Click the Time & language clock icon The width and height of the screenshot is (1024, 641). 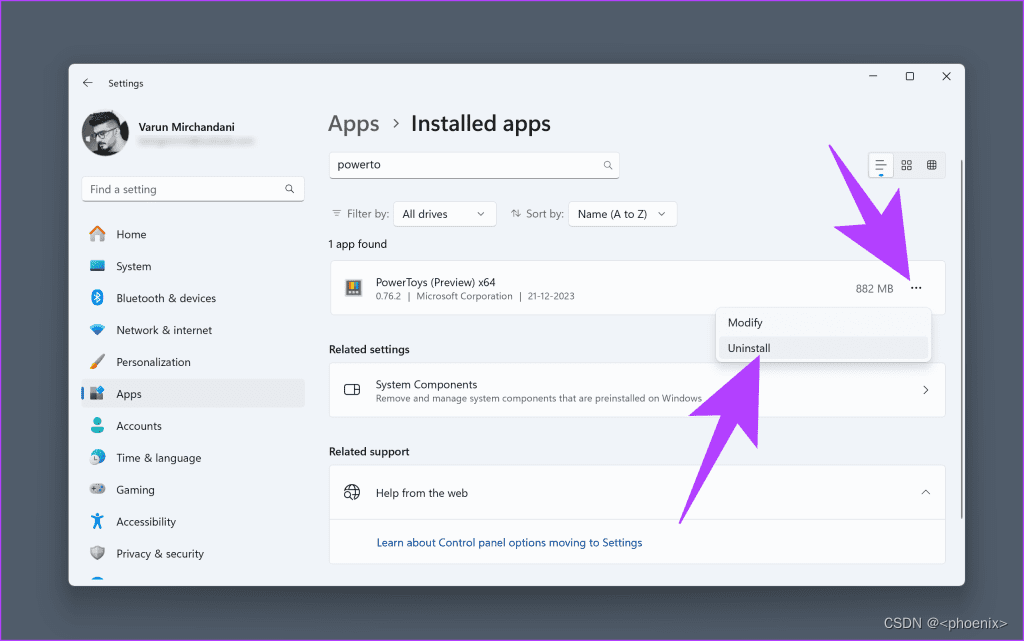coord(97,457)
